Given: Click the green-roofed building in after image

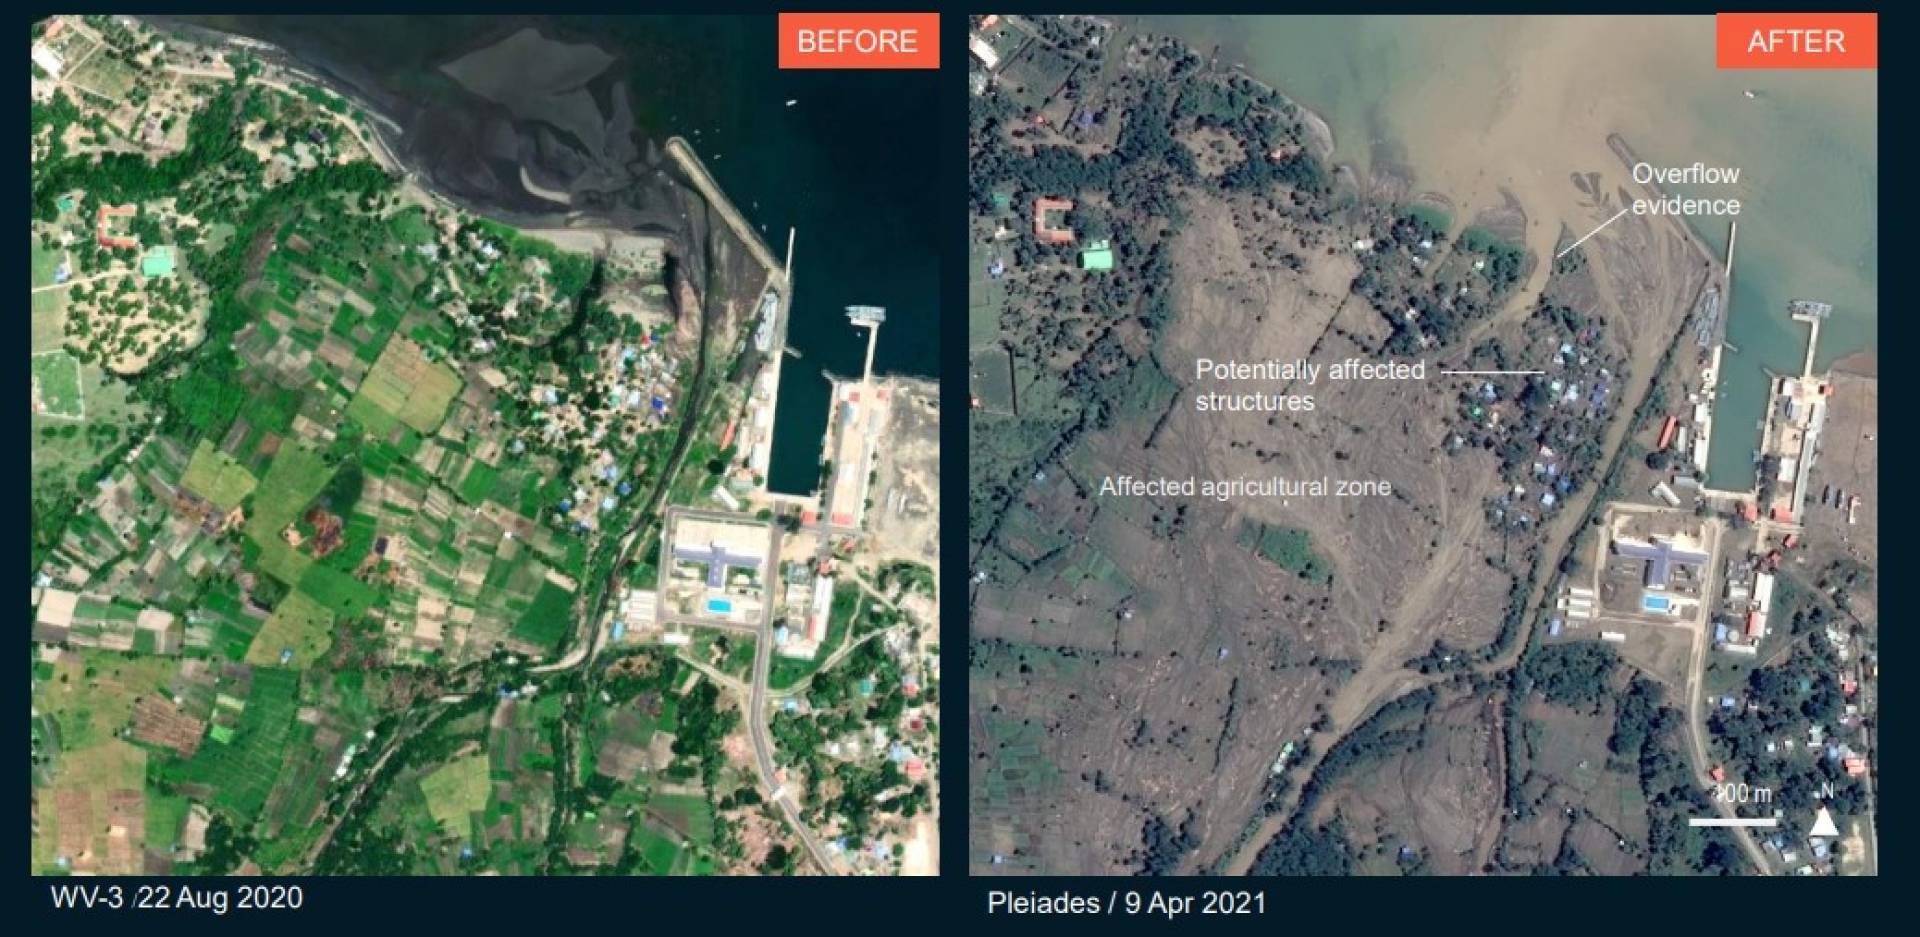Looking at the screenshot, I should click(1096, 256).
